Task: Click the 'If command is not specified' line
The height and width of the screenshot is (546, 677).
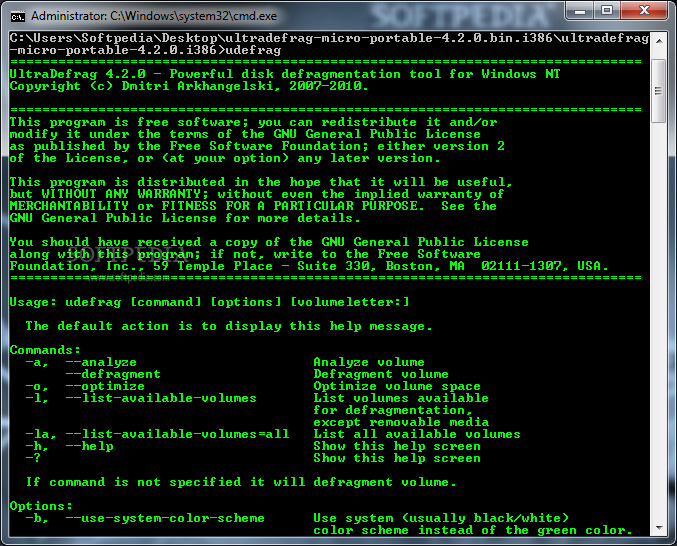Action: click(x=241, y=482)
